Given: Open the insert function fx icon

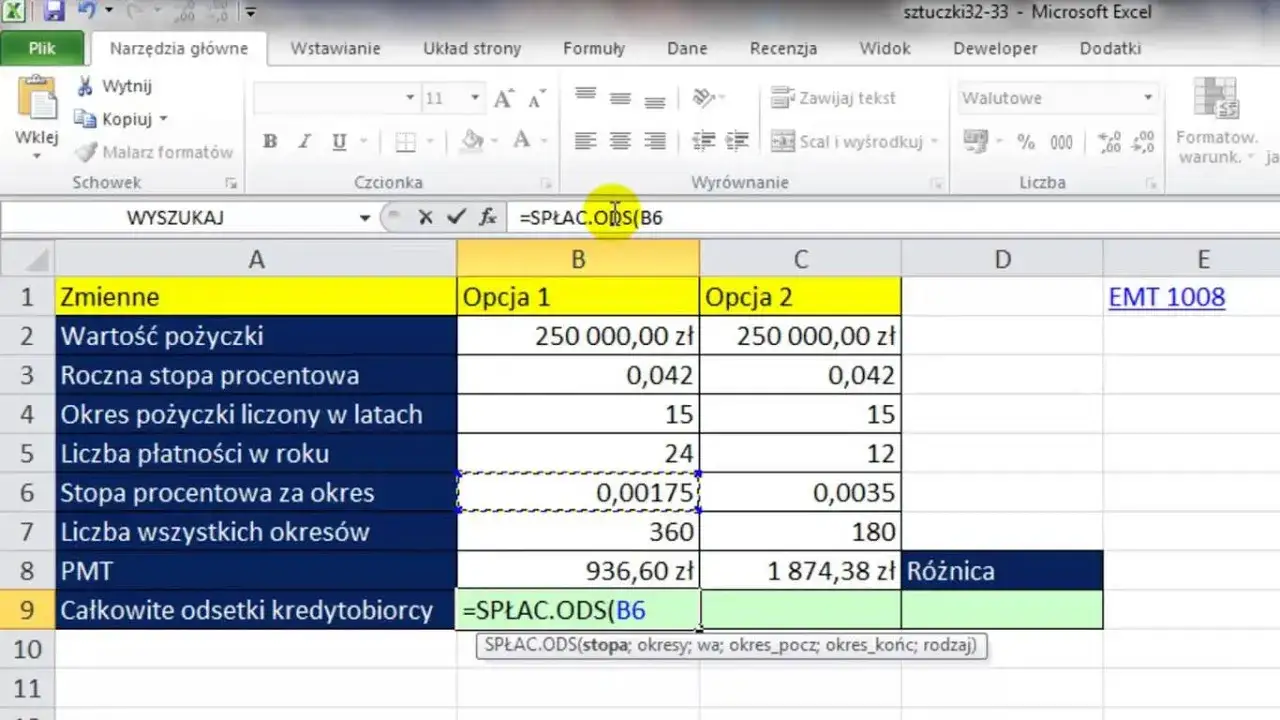Looking at the screenshot, I should point(487,216).
